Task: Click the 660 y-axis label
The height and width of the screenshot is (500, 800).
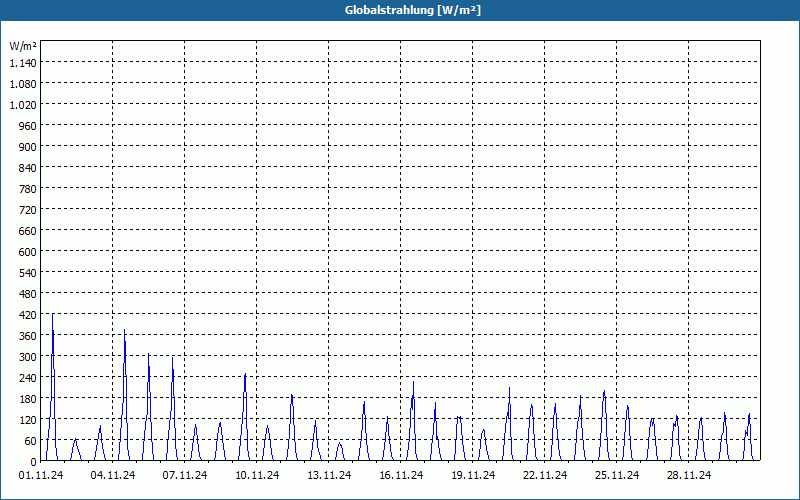Action: point(28,231)
